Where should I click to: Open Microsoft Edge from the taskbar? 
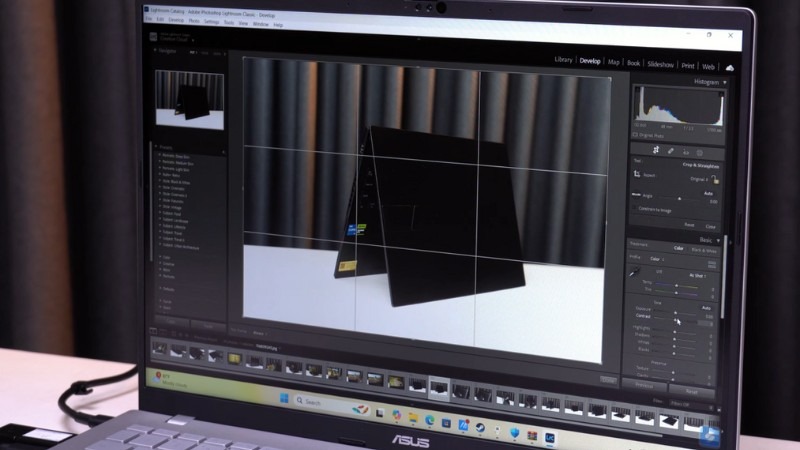click(429, 419)
